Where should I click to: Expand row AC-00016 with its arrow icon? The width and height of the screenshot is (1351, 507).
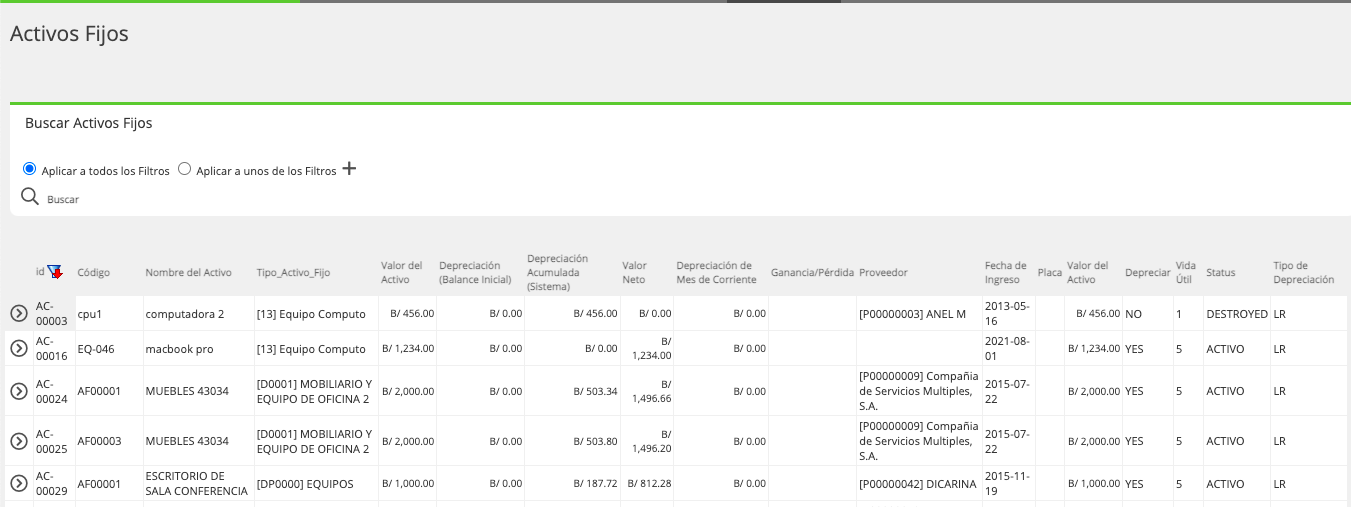[18, 348]
